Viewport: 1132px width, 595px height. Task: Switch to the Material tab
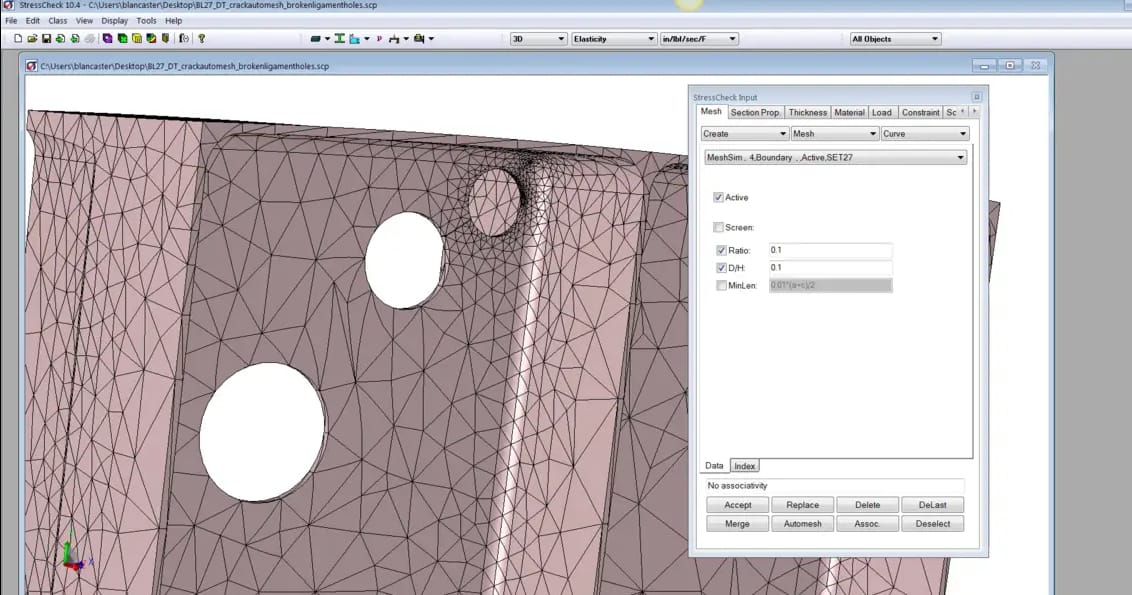[x=850, y=112]
